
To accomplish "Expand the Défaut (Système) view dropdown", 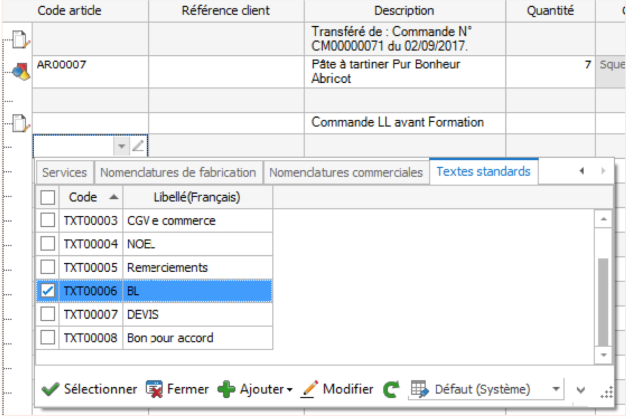I will pos(556,389).
